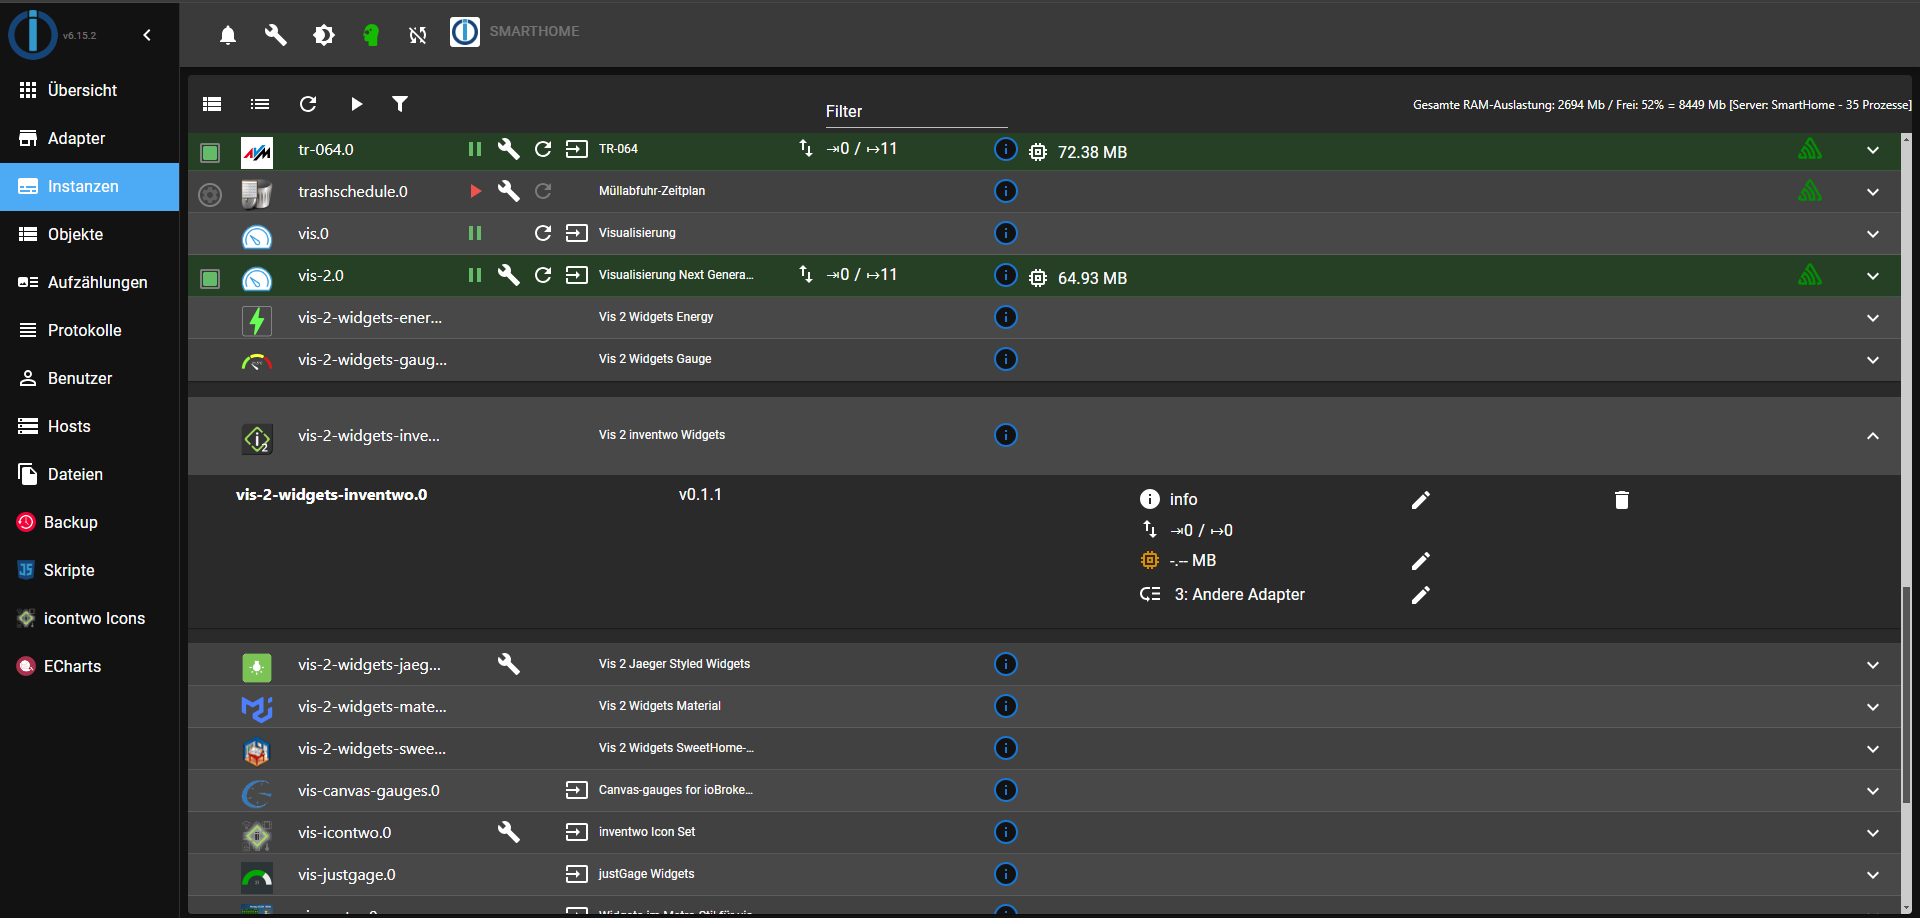Screen dimensions: 1920x918
Task: Restart the vis.0 instance
Action: [x=543, y=233]
